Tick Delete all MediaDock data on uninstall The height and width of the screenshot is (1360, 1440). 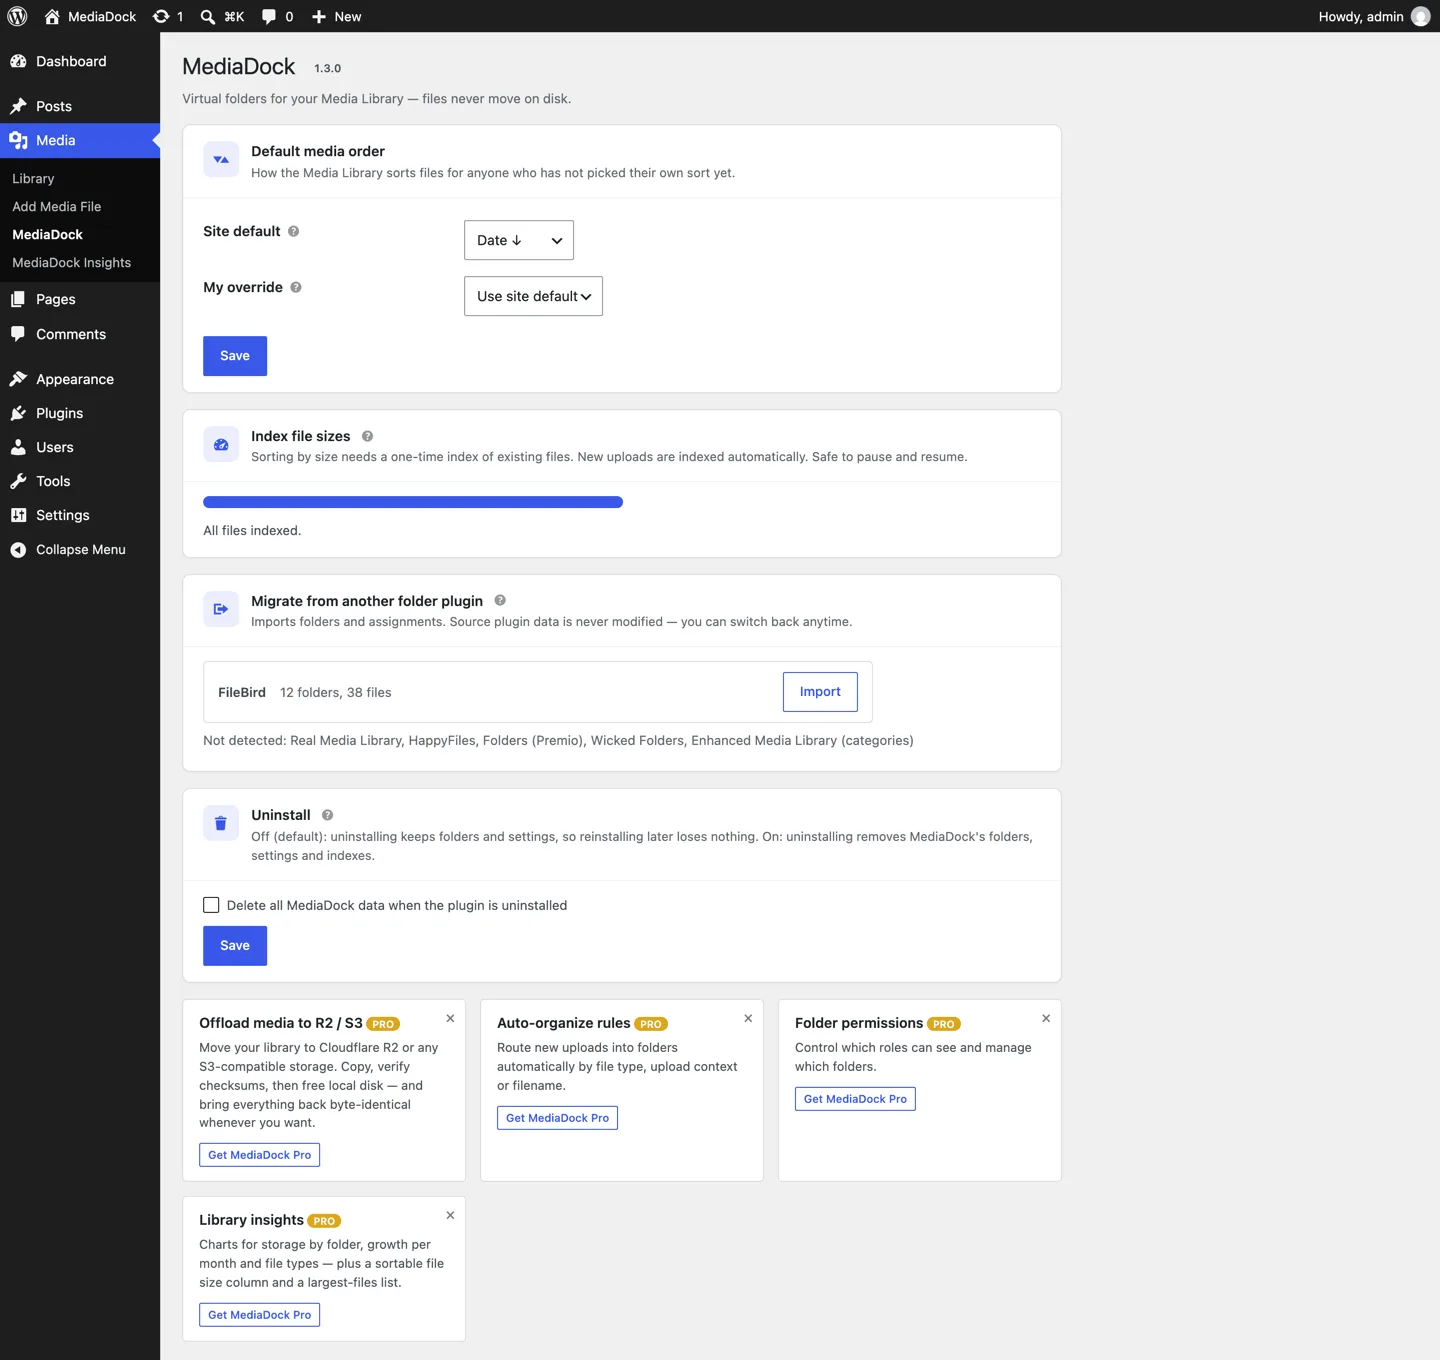211,905
